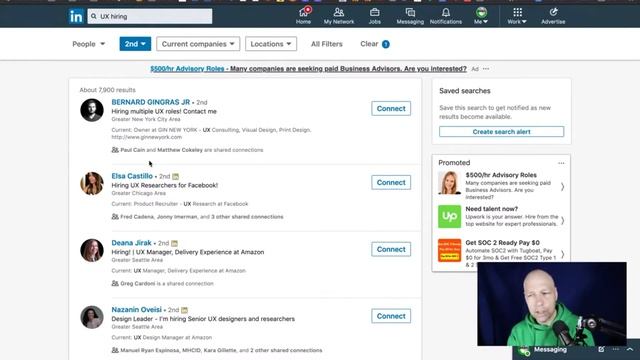View Elsa's shared connections icon
This screenshot has height=360, width=640.
[115, 216]
